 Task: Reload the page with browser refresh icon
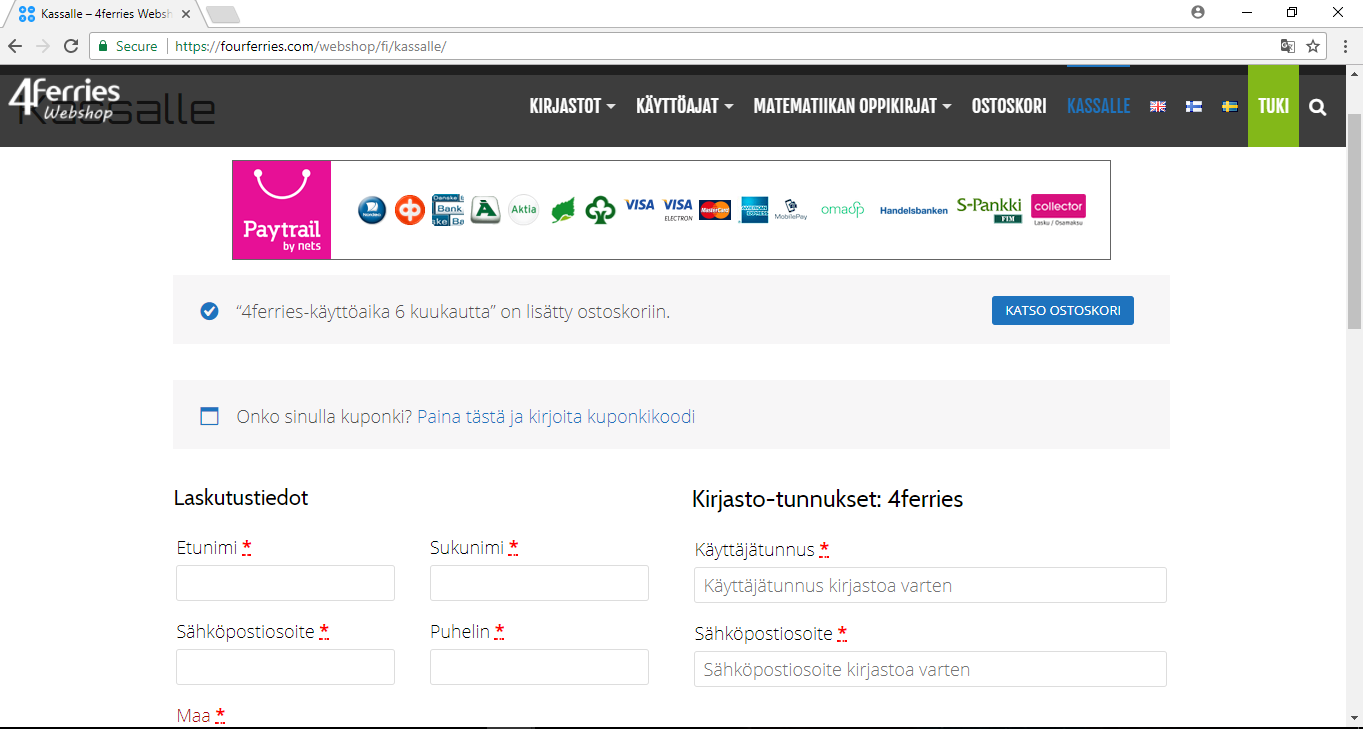(x=71, y=46)
